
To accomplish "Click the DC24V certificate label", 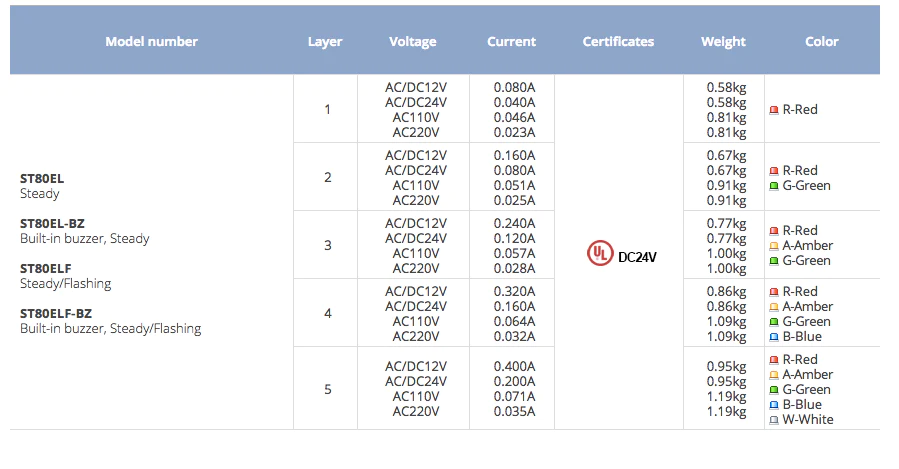I will [x=637, y=257].
